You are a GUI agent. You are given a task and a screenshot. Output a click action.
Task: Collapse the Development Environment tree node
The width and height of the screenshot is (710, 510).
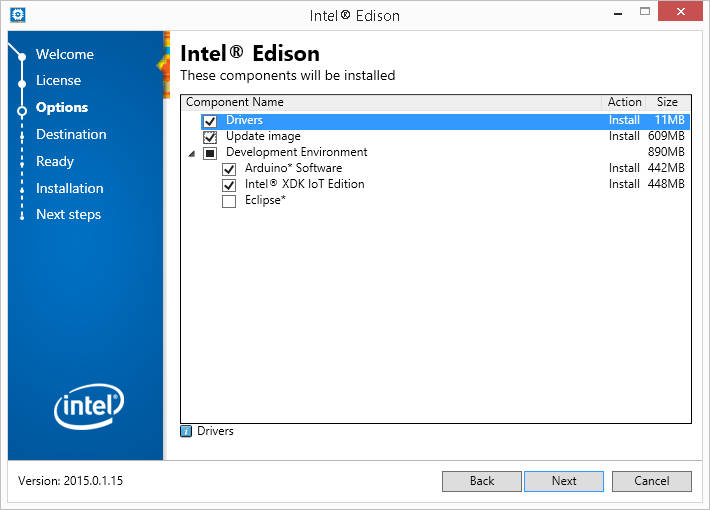click(x=192, y=154)
